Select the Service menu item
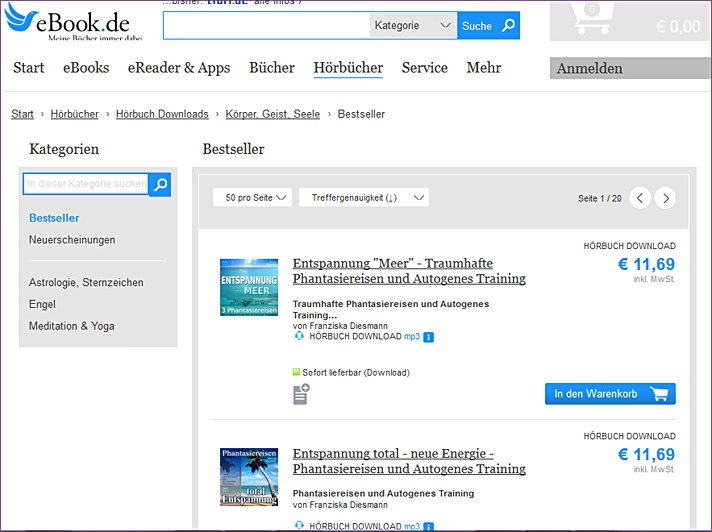712x532 pixels. click(x=424, y=68)
